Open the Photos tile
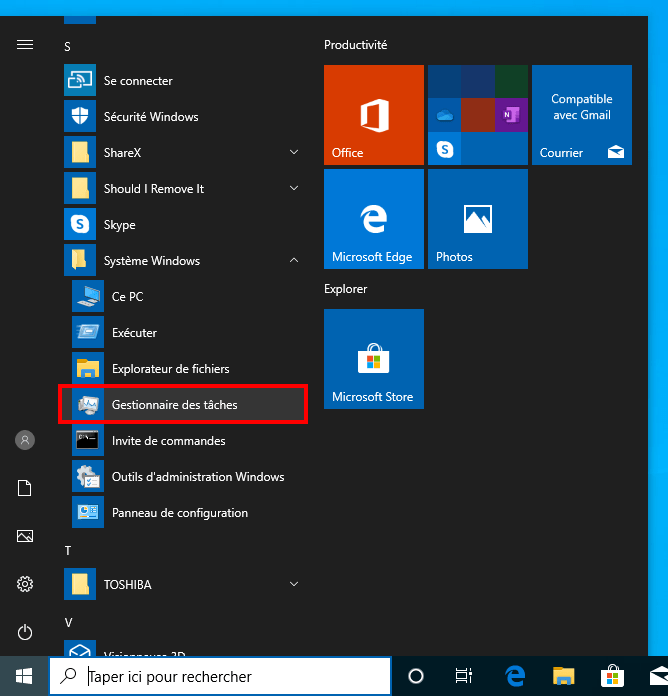668x696 pixels. (478, 219)
